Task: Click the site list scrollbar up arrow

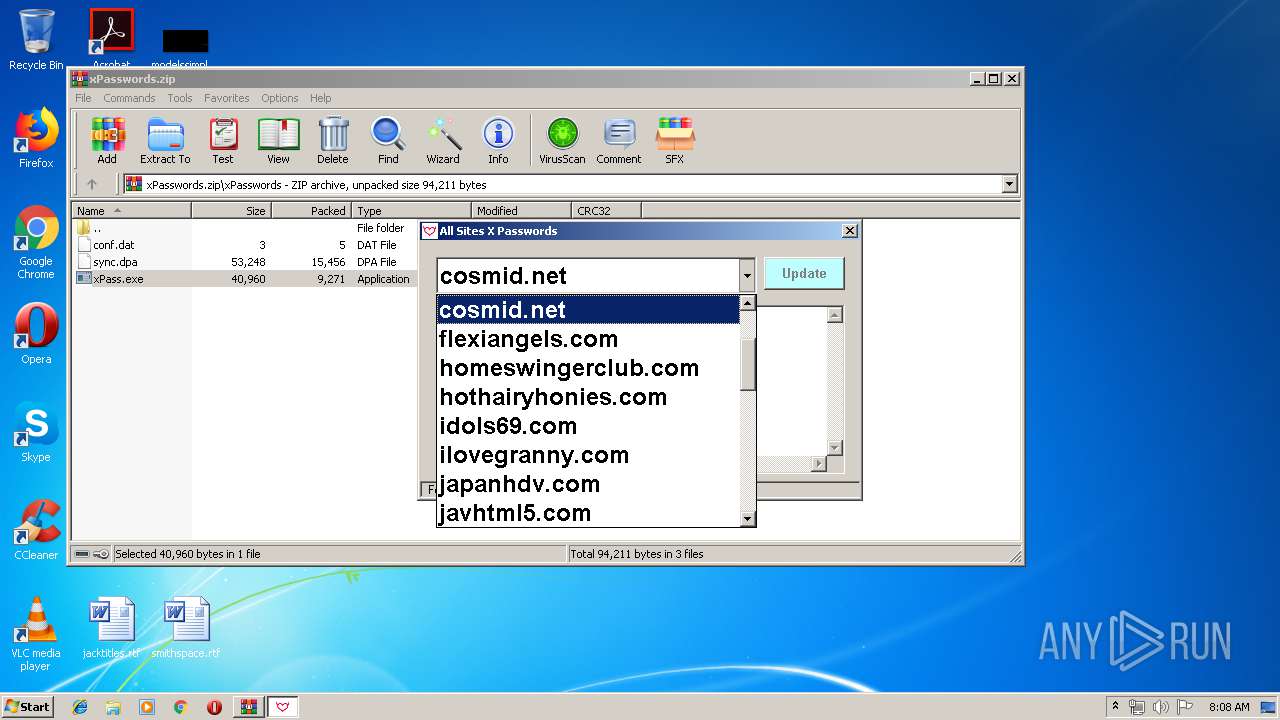Action: point(747,303)
